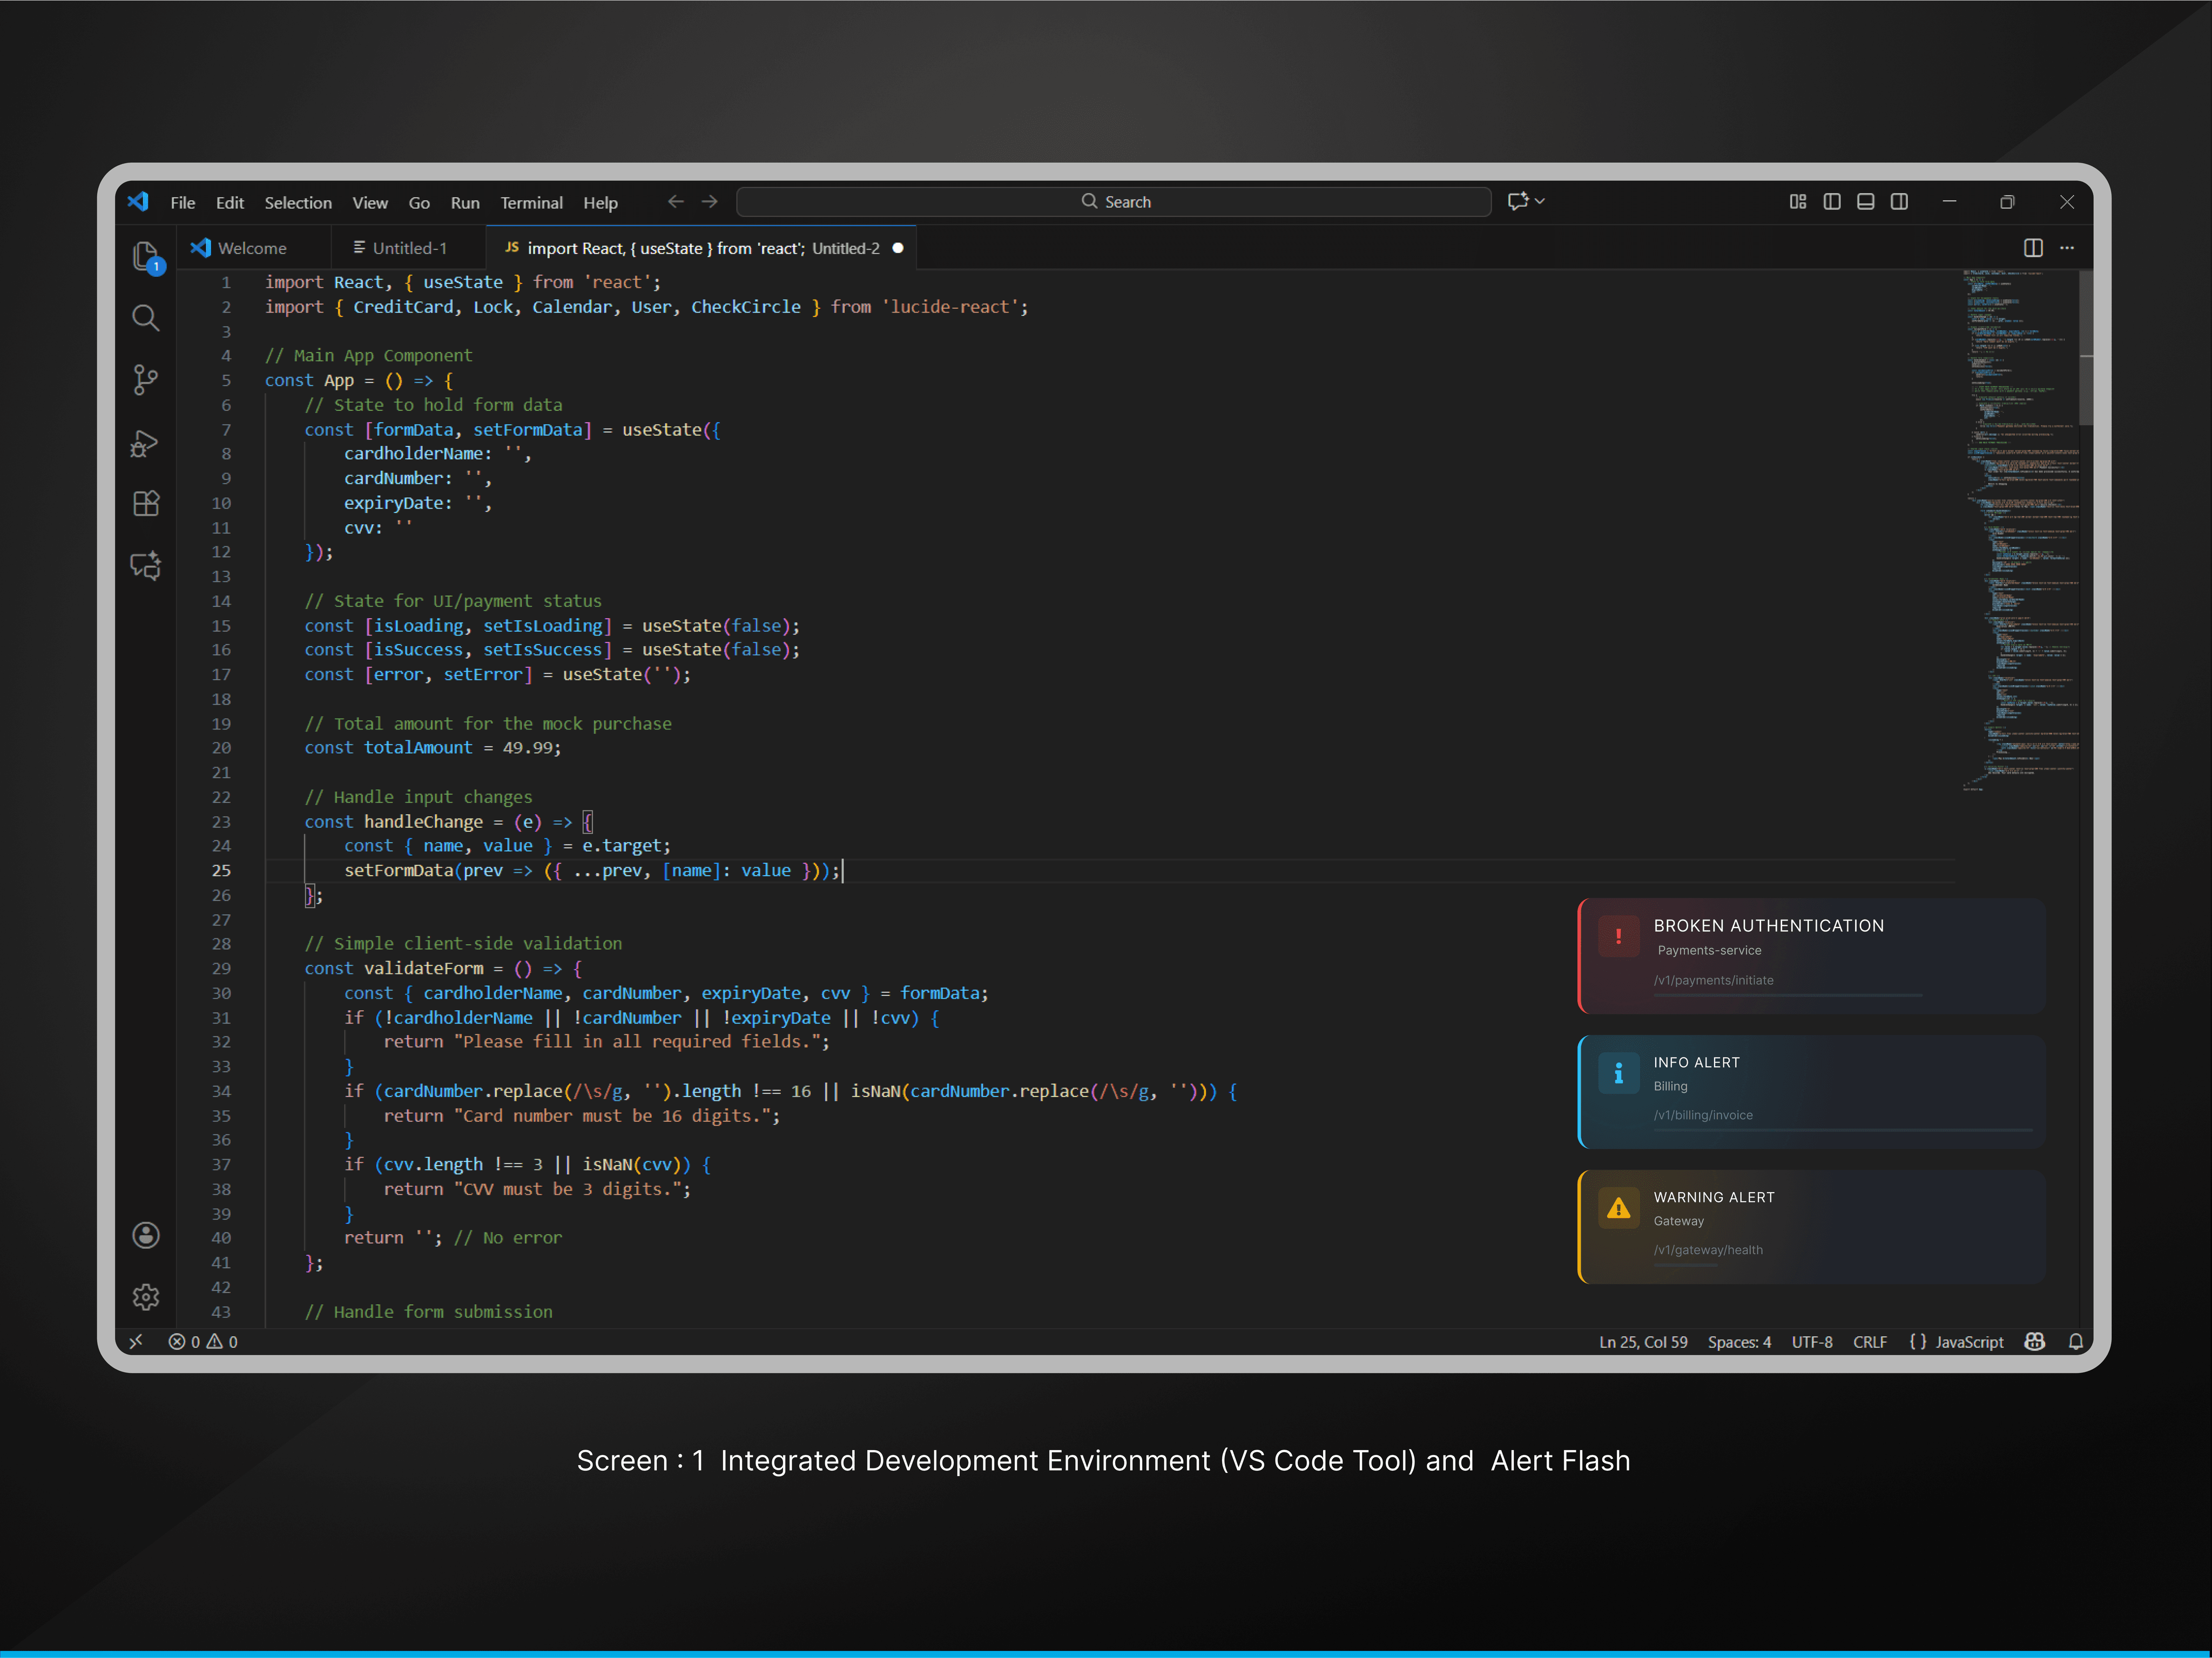This screenshot has width=2212, height=1658.
Task: Open Run and Debug view
Action: 146,442
